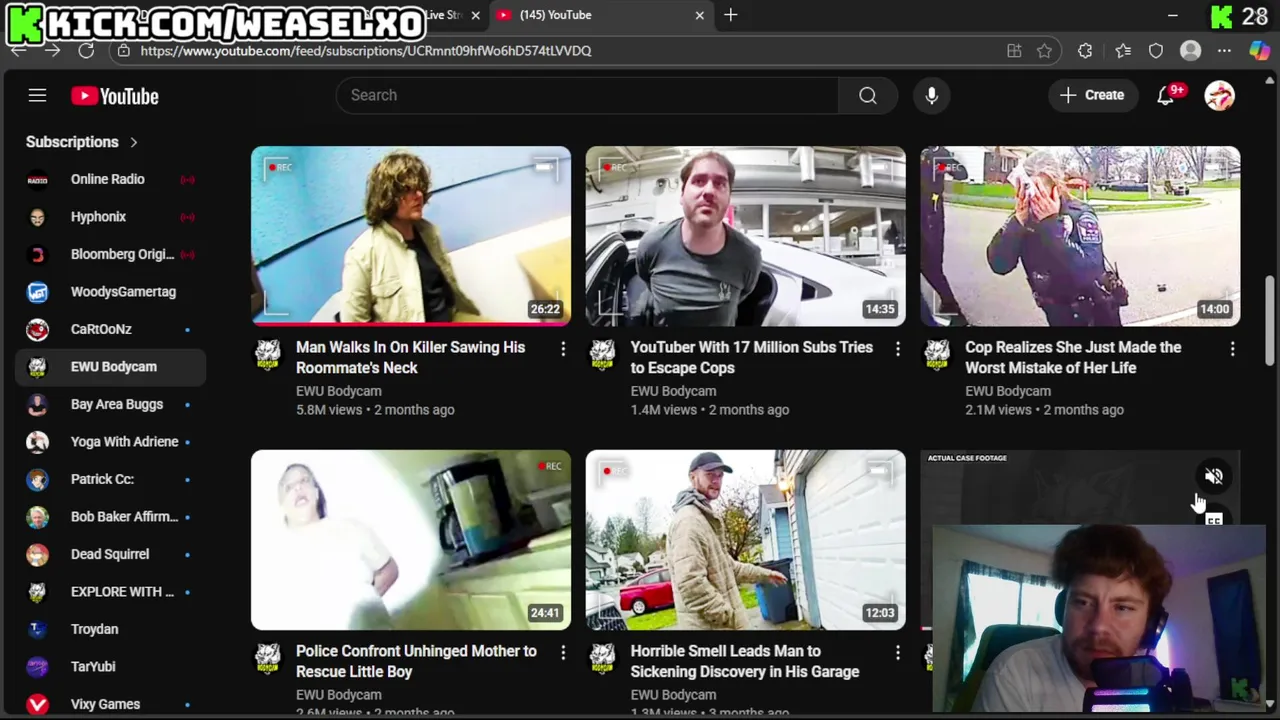Unmute the previewing video with speaker icon
This screenshot has height=720, width=1280.
click(x=1213, y=477)
